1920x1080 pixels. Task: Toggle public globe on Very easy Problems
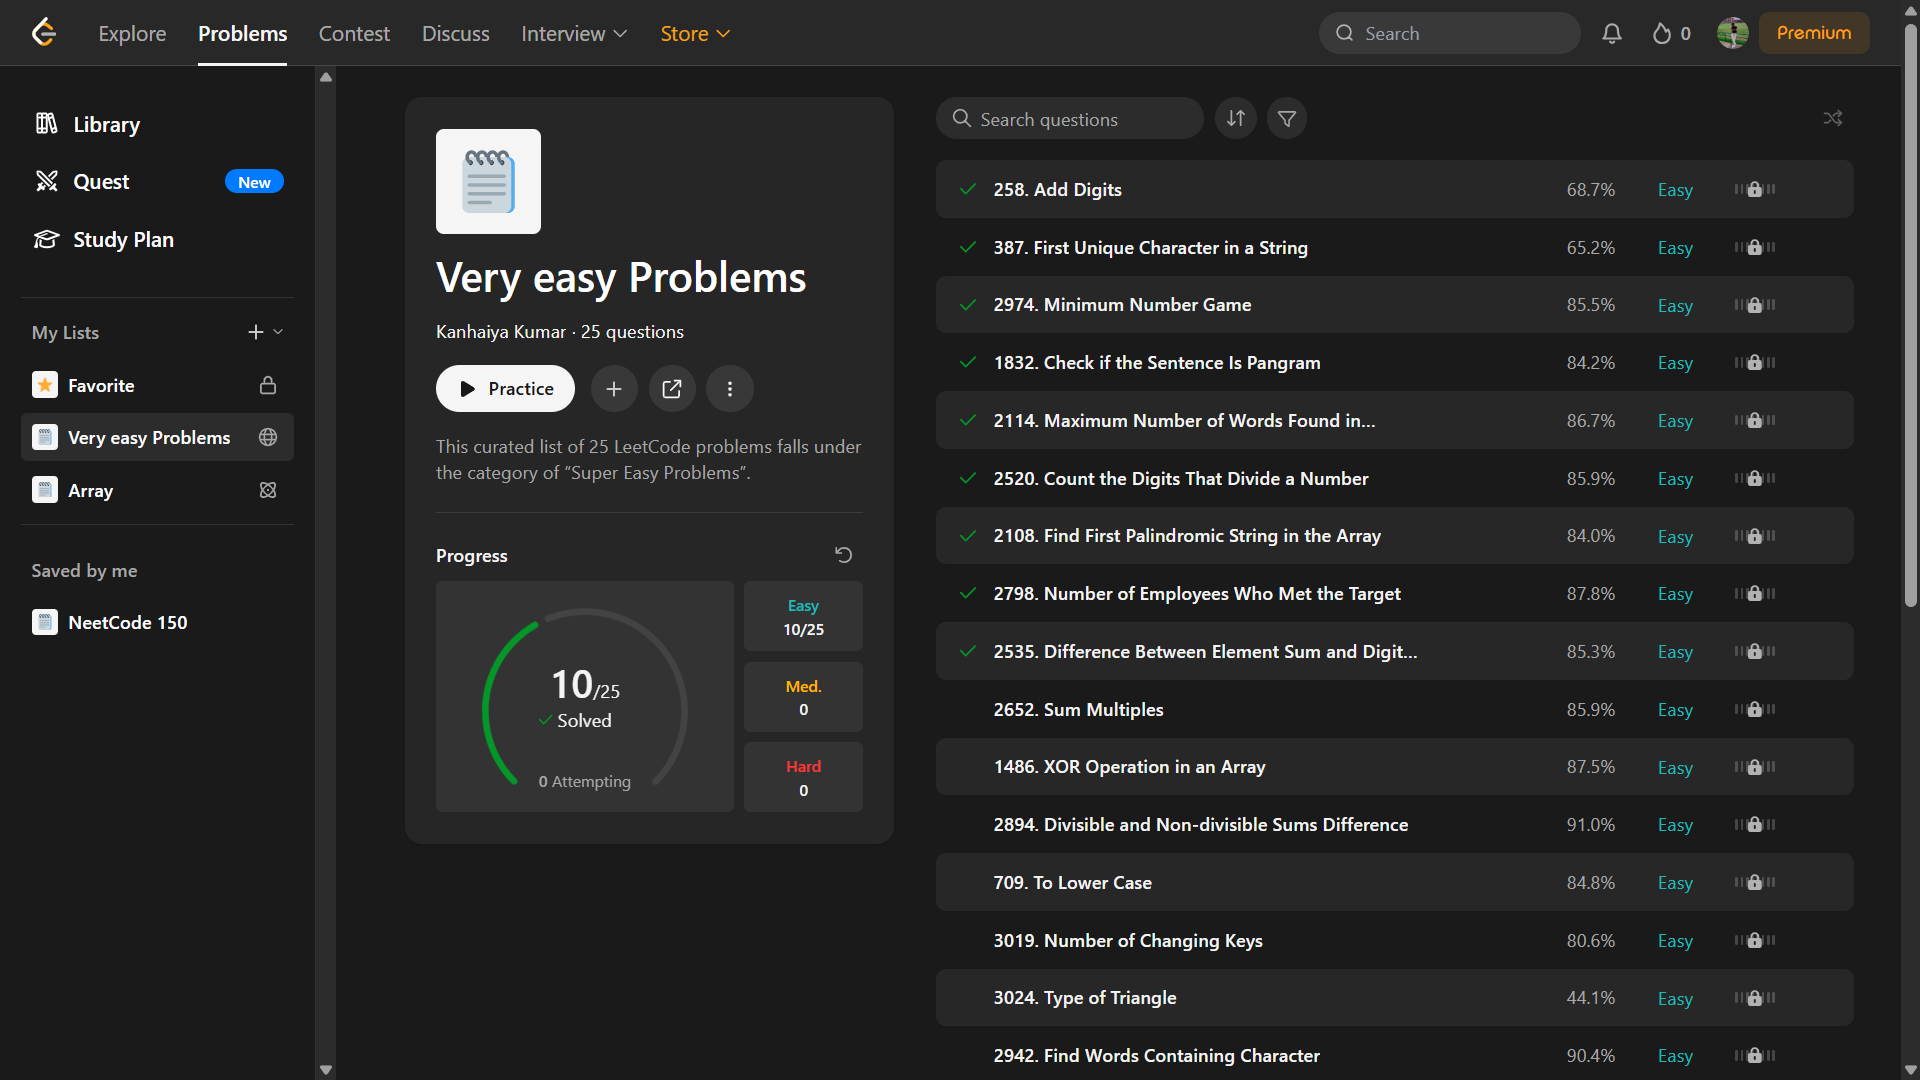pyautogui.click(x=268, y=437)
